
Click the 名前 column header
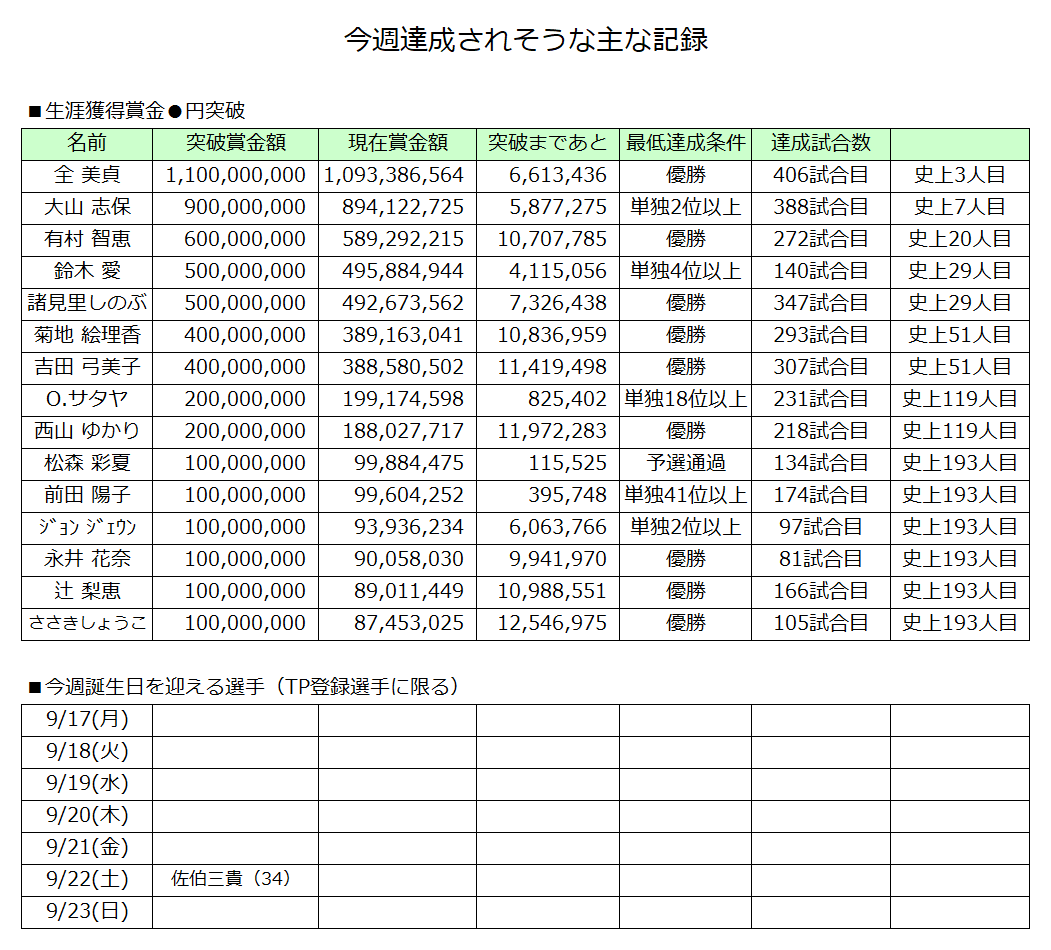tap(87, 143)
